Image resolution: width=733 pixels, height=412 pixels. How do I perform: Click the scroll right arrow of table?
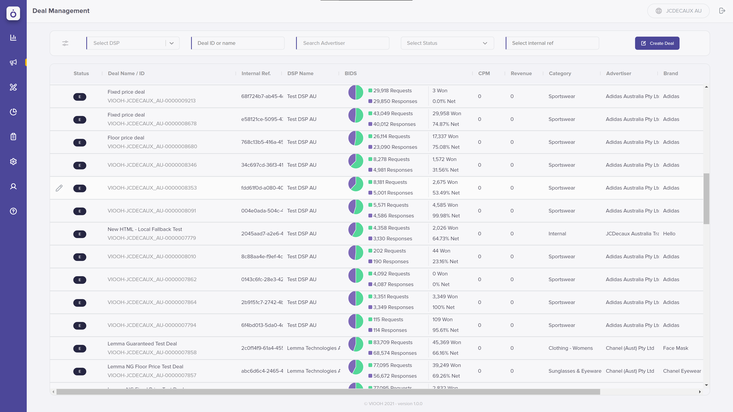[x=700, y=392]
